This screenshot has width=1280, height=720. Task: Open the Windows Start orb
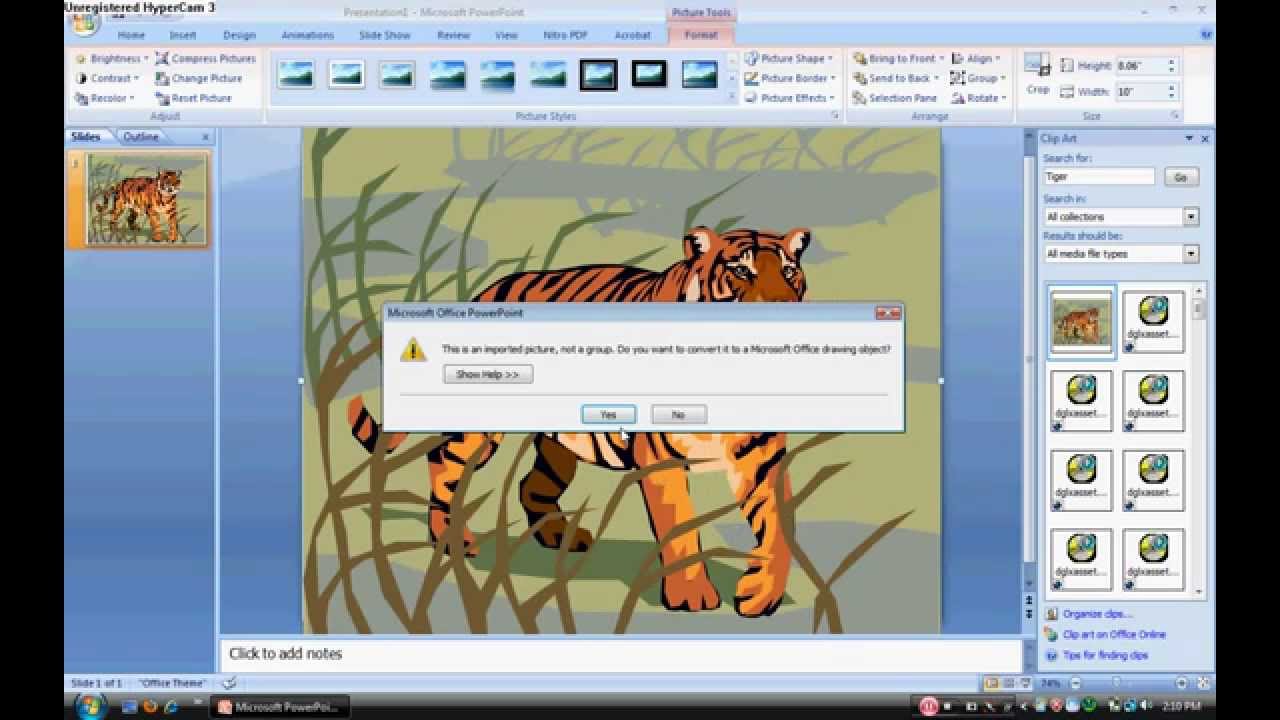click(90, 706)
